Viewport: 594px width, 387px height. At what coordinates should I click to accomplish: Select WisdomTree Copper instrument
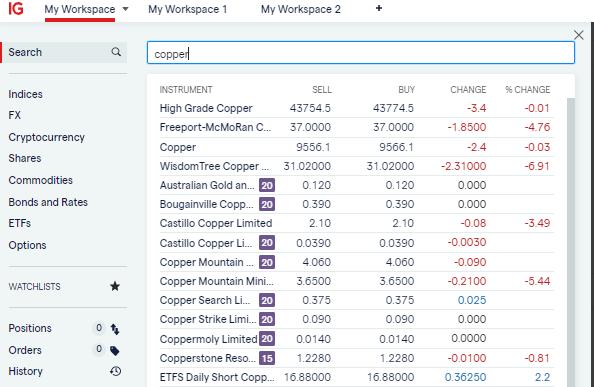pos(214,166)
